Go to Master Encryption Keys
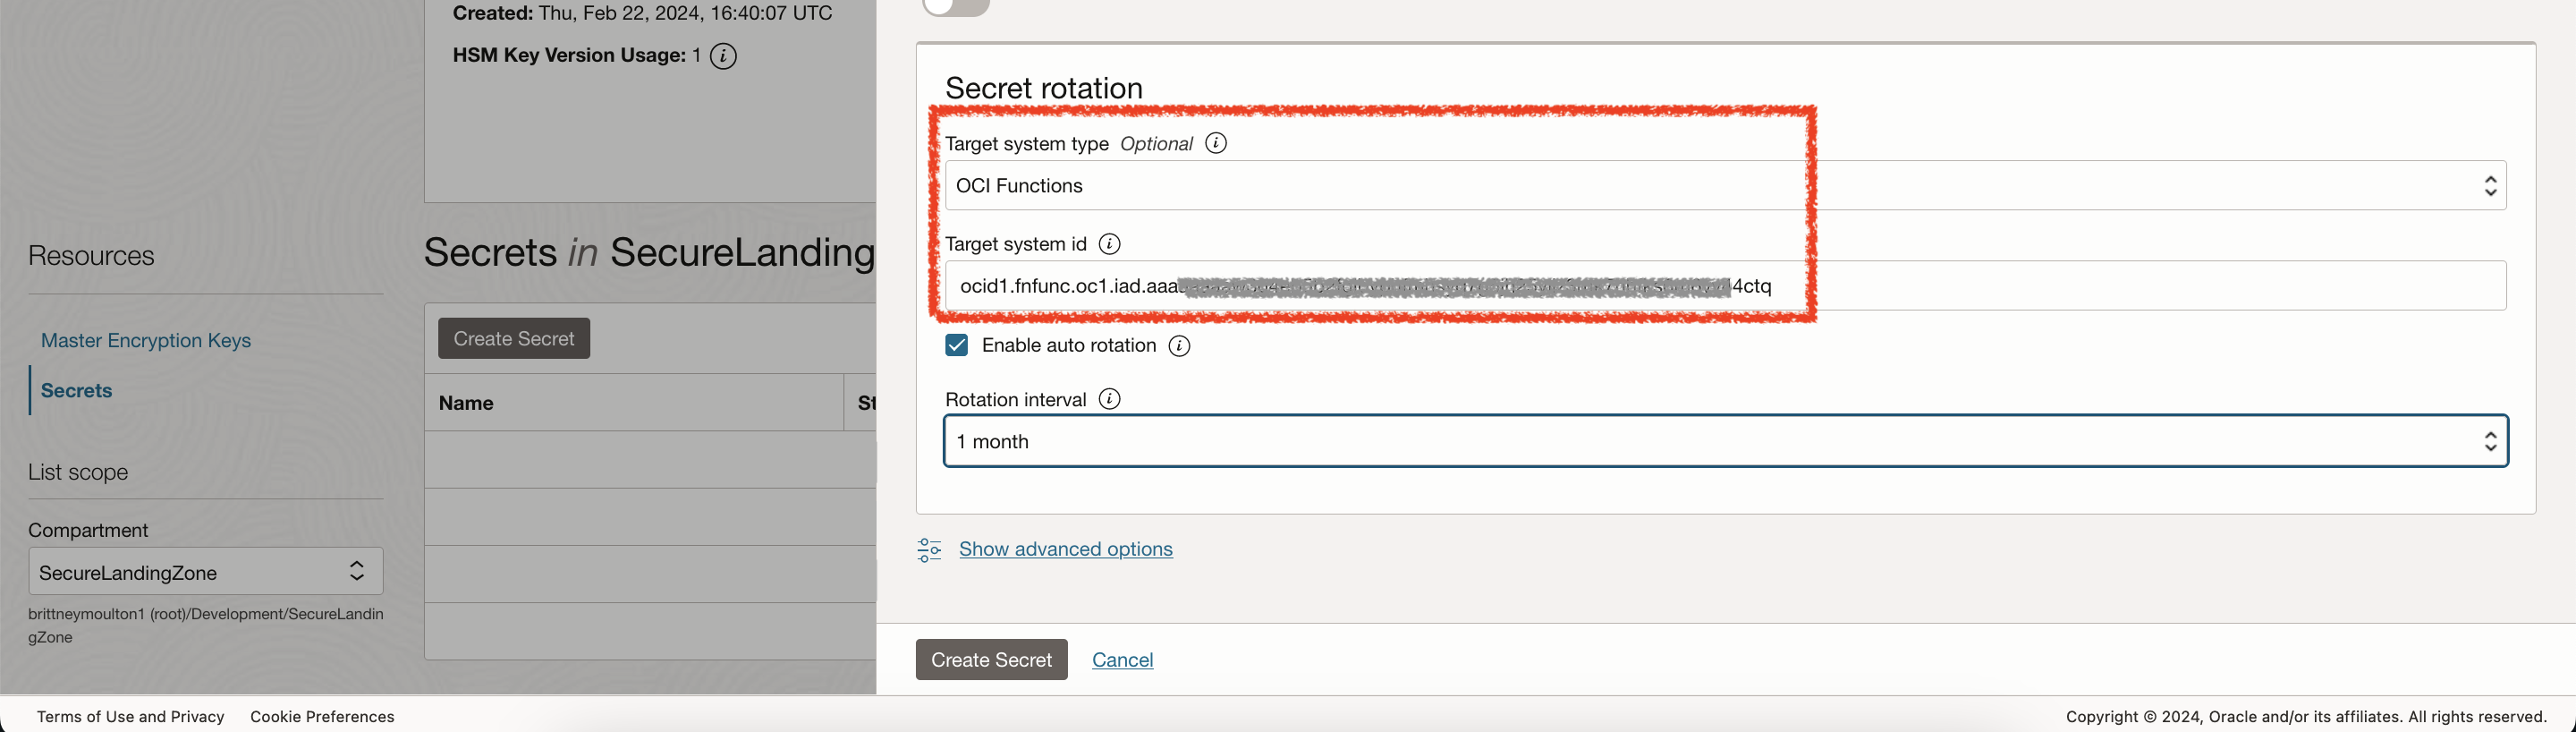 tap(146, 341)
